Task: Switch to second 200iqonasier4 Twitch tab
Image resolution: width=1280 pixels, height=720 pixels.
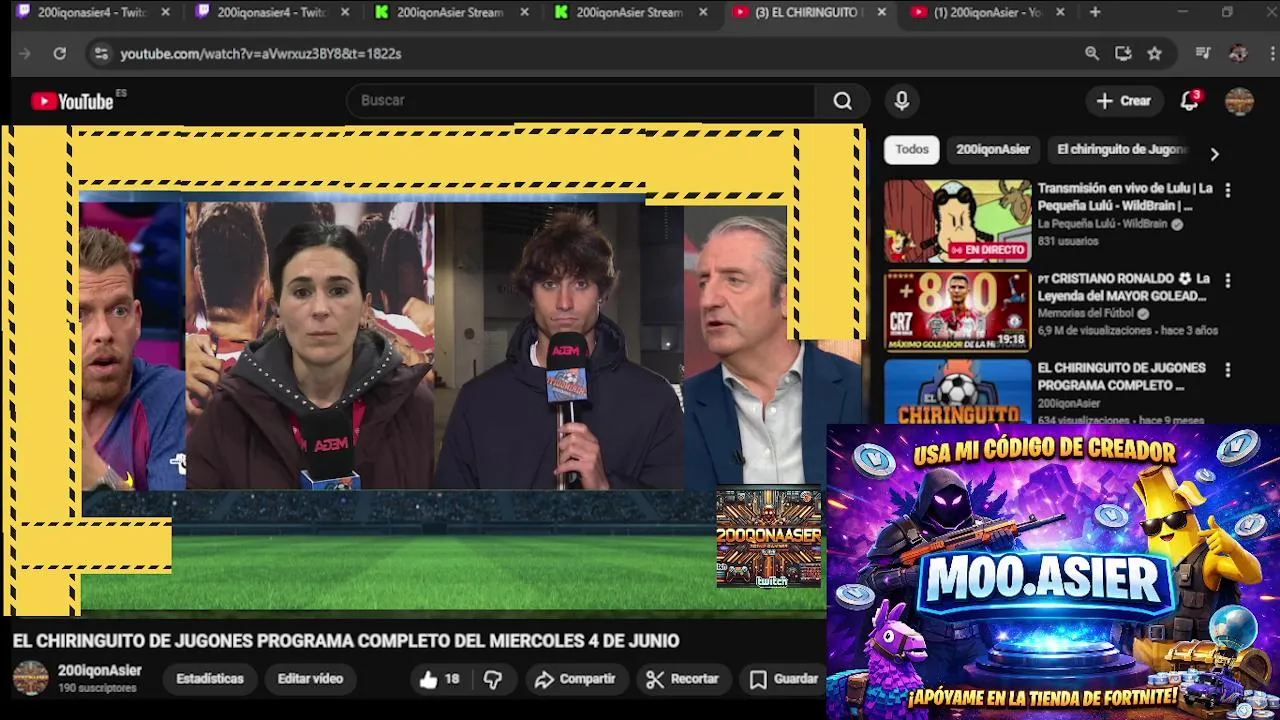Action: point(272,13)
